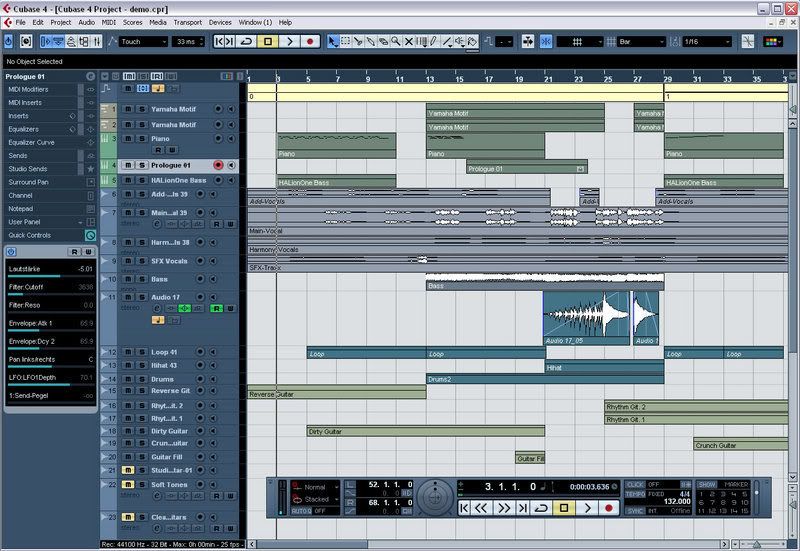This screenshot has width=800, height=551.
Task: Select the Line tool in toolbar
Action: click(x=447, y=41)
